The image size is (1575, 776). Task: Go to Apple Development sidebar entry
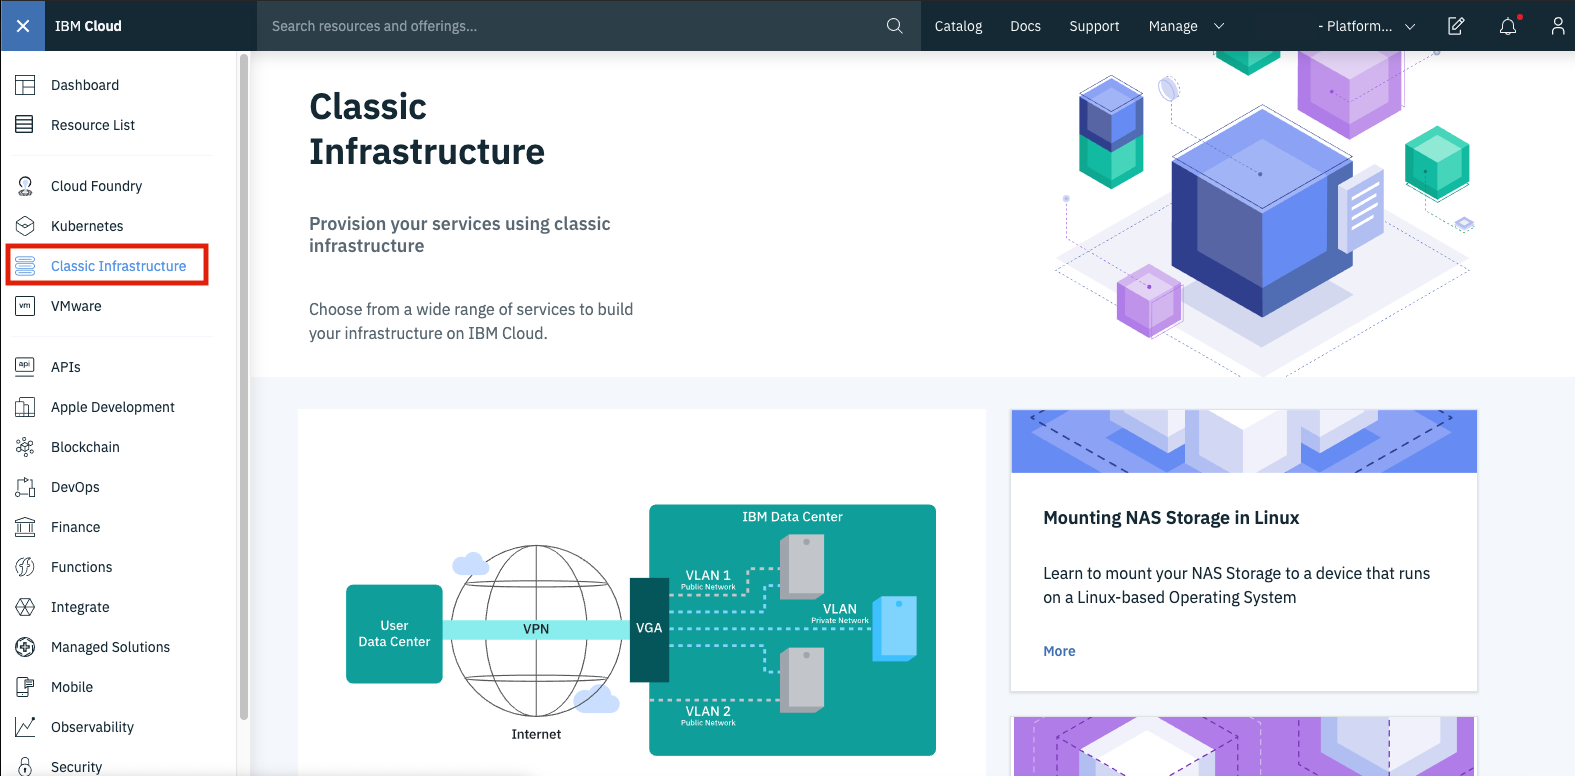tap(112, 407)
